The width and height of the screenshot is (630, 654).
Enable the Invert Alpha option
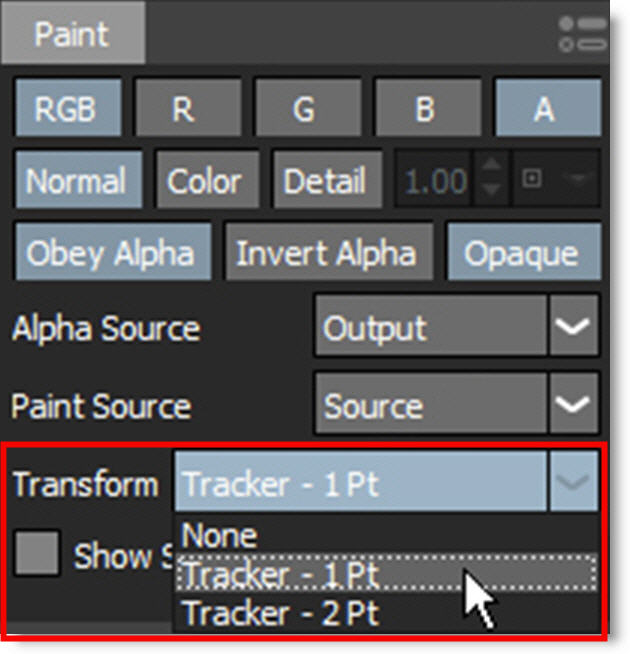coord(326,253)
